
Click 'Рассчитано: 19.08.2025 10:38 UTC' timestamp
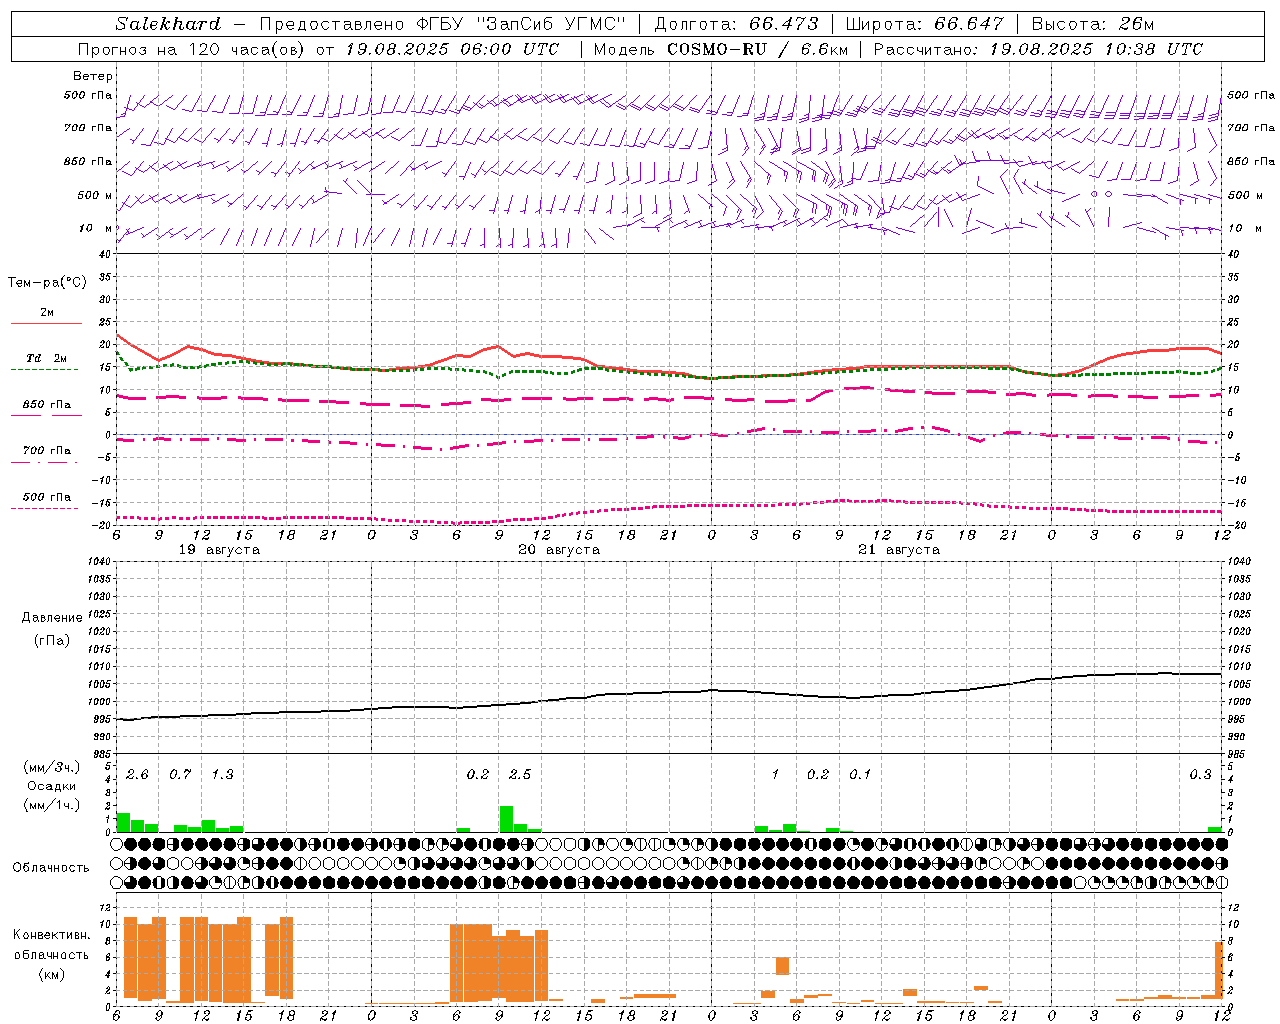[x=1038, y=49]
